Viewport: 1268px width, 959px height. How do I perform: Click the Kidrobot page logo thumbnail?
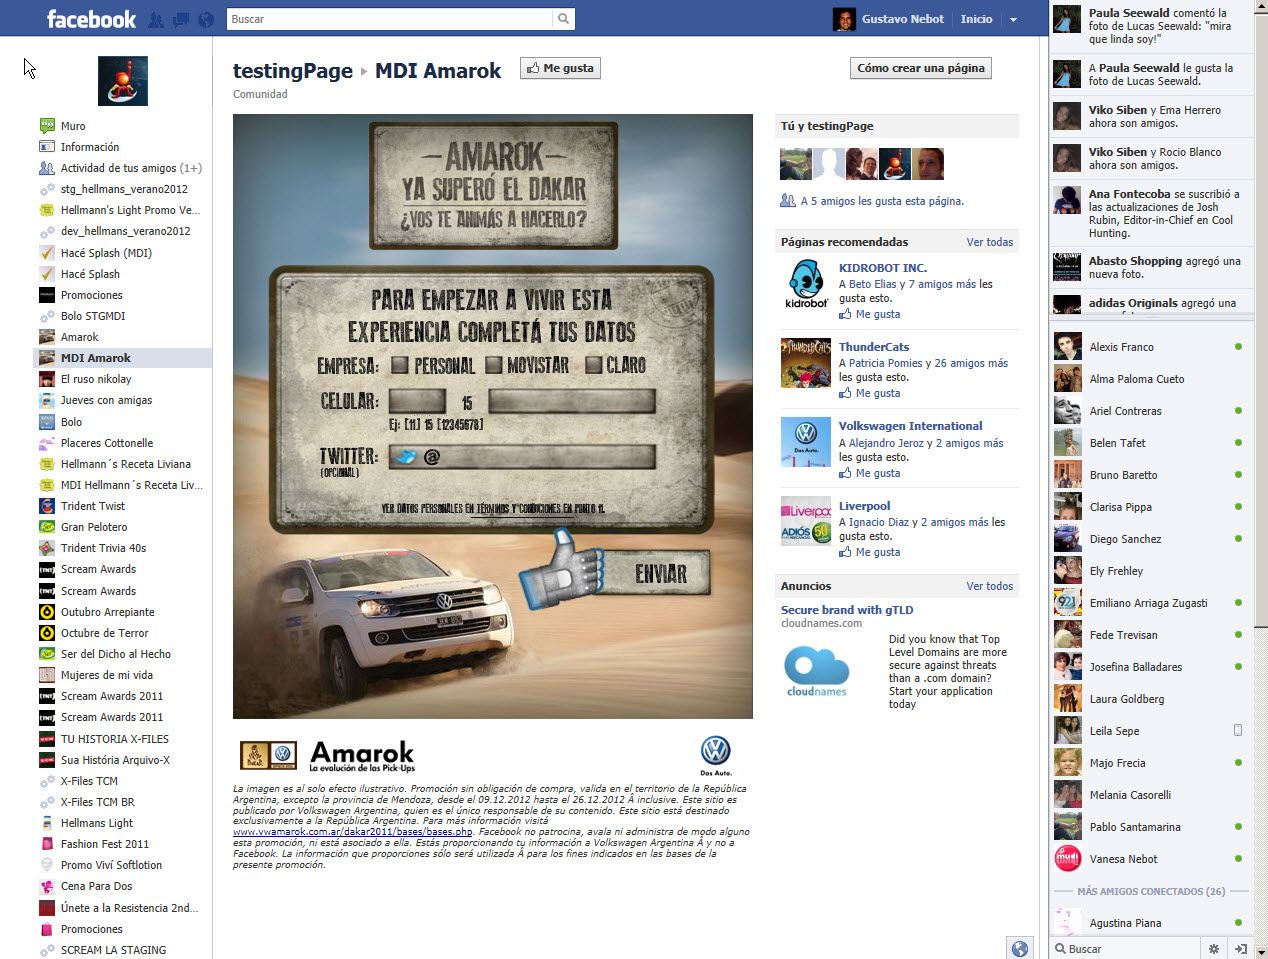click(806, 284)
